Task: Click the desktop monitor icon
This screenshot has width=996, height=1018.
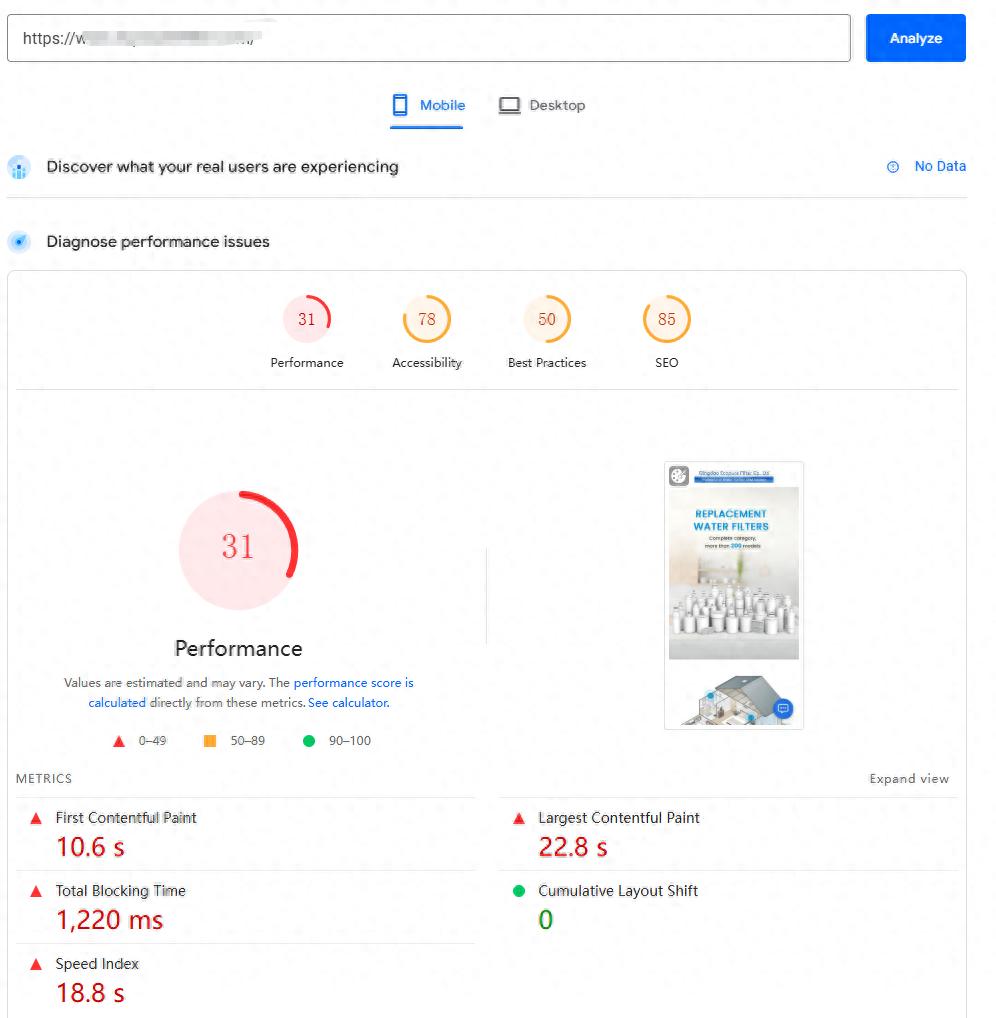Action: 510,106
